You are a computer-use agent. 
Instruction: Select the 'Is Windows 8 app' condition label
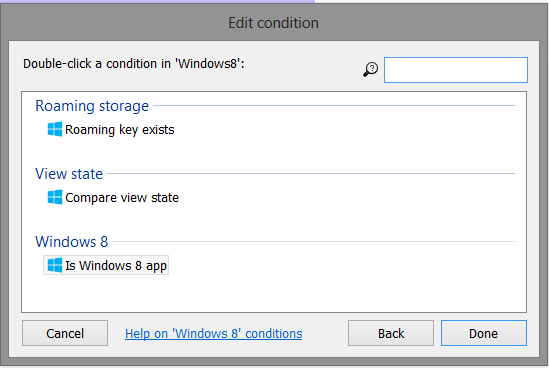116,266
